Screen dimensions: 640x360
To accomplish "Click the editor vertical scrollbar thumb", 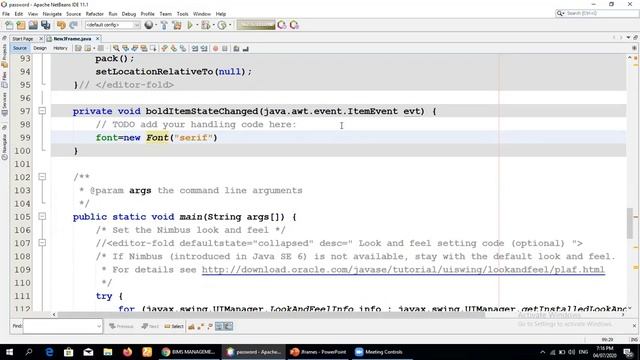I will tap(630, 223).
